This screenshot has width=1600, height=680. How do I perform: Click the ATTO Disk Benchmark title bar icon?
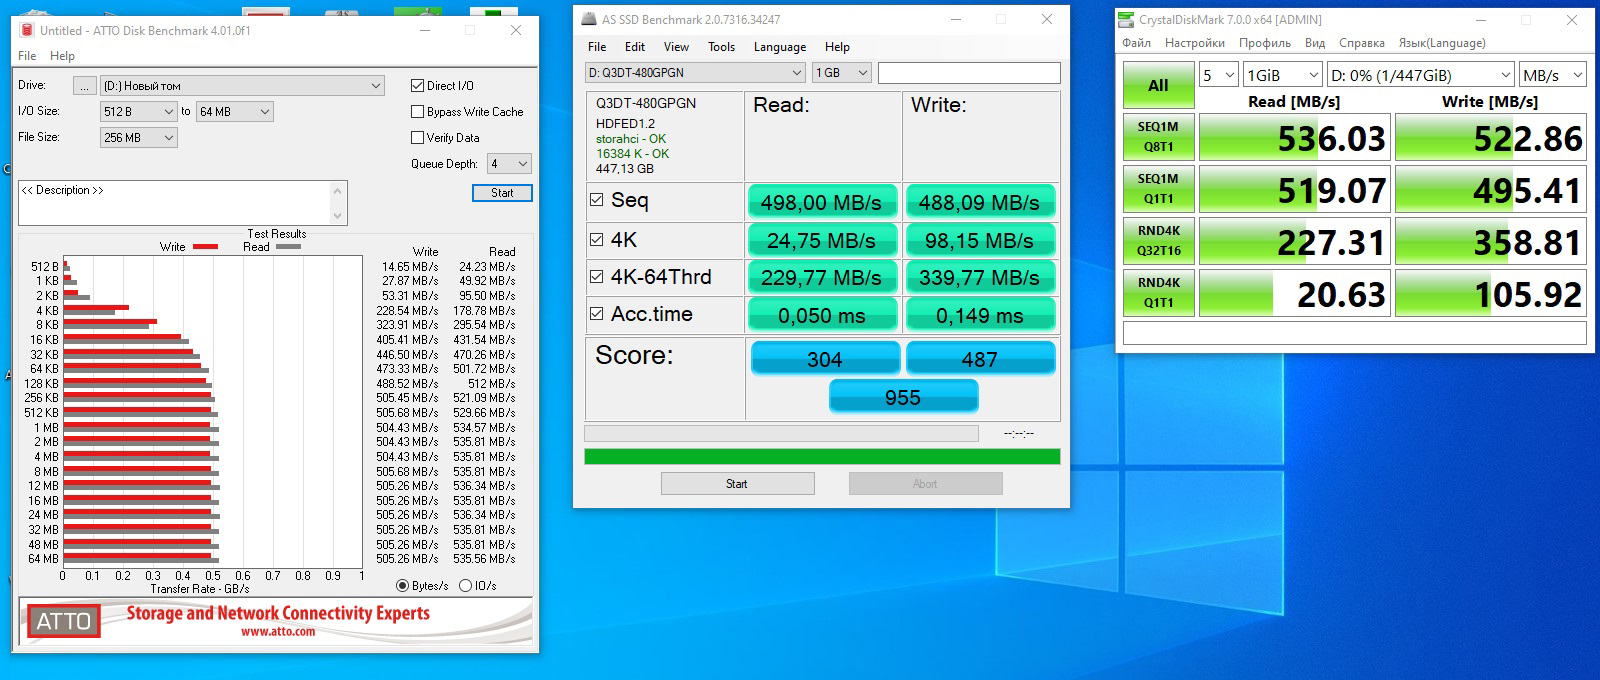click(27, 30)
